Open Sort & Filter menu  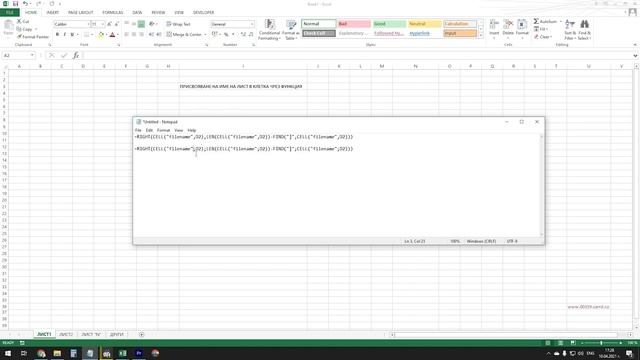click(570, 29)
